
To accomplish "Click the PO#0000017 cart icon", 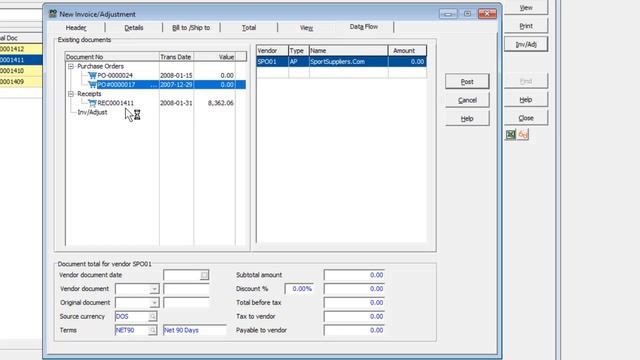I will click(x=92, y=84).
